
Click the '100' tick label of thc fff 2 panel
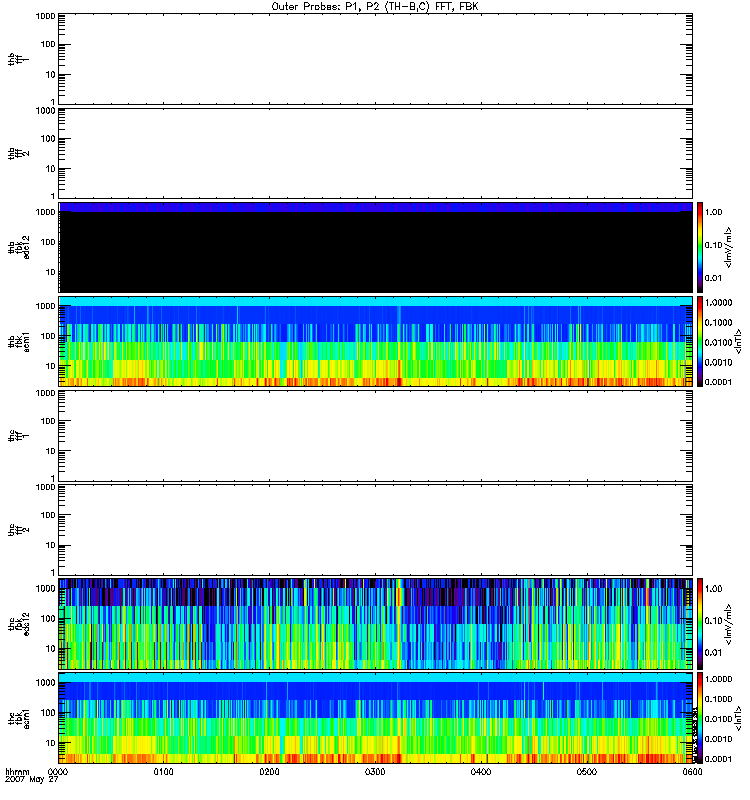click(x=48, y=515)
